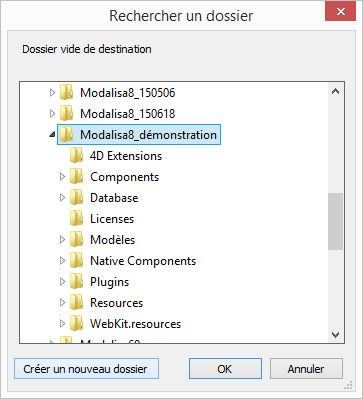Click the Resources folder icon
The width and height of the screenshot is (363, 399).
[77, 303]
